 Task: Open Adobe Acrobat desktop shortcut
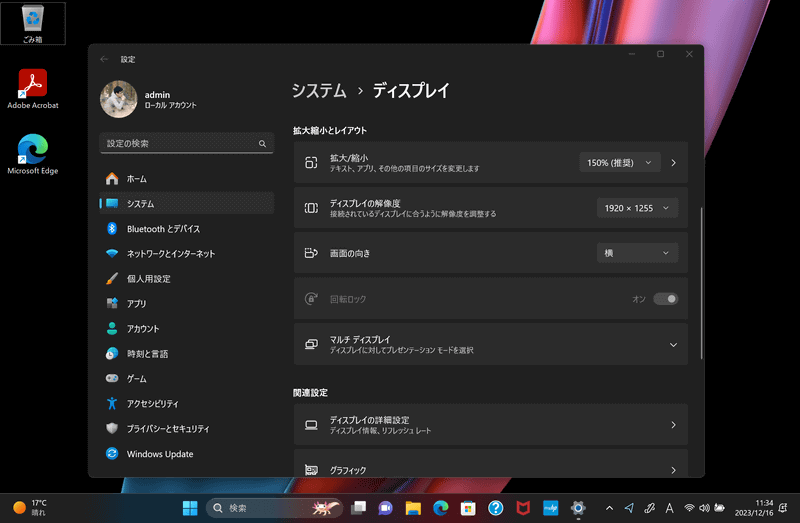[x=33, y=89]
